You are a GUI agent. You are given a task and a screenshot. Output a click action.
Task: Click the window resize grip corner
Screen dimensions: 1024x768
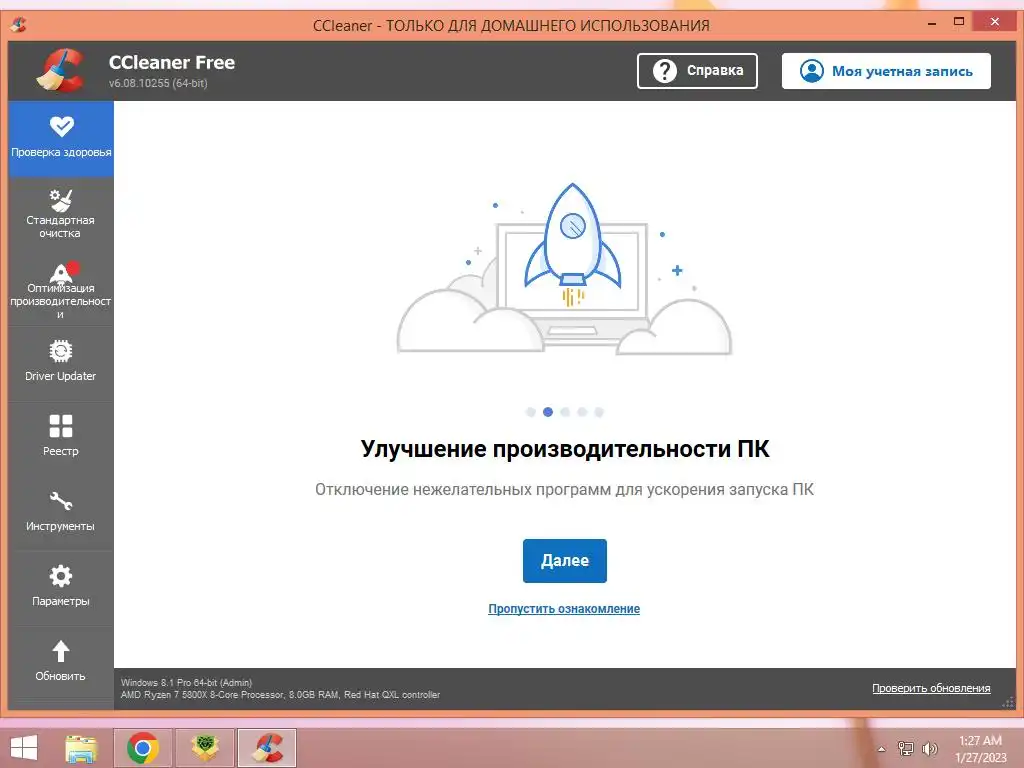click(x=1008, y=702)
